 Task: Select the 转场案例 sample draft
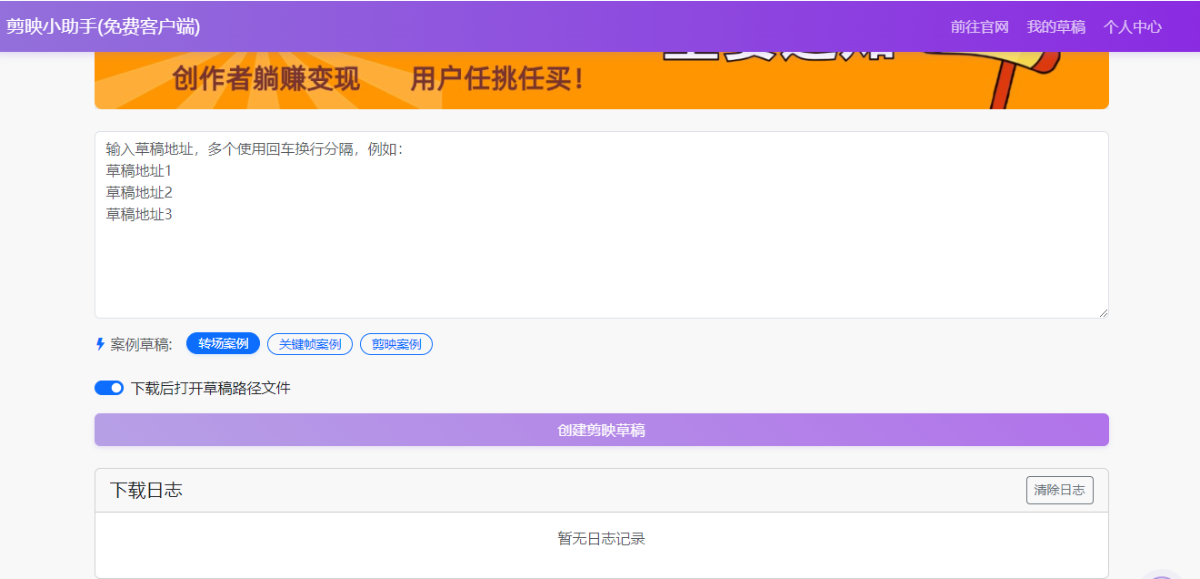(223, 344)
